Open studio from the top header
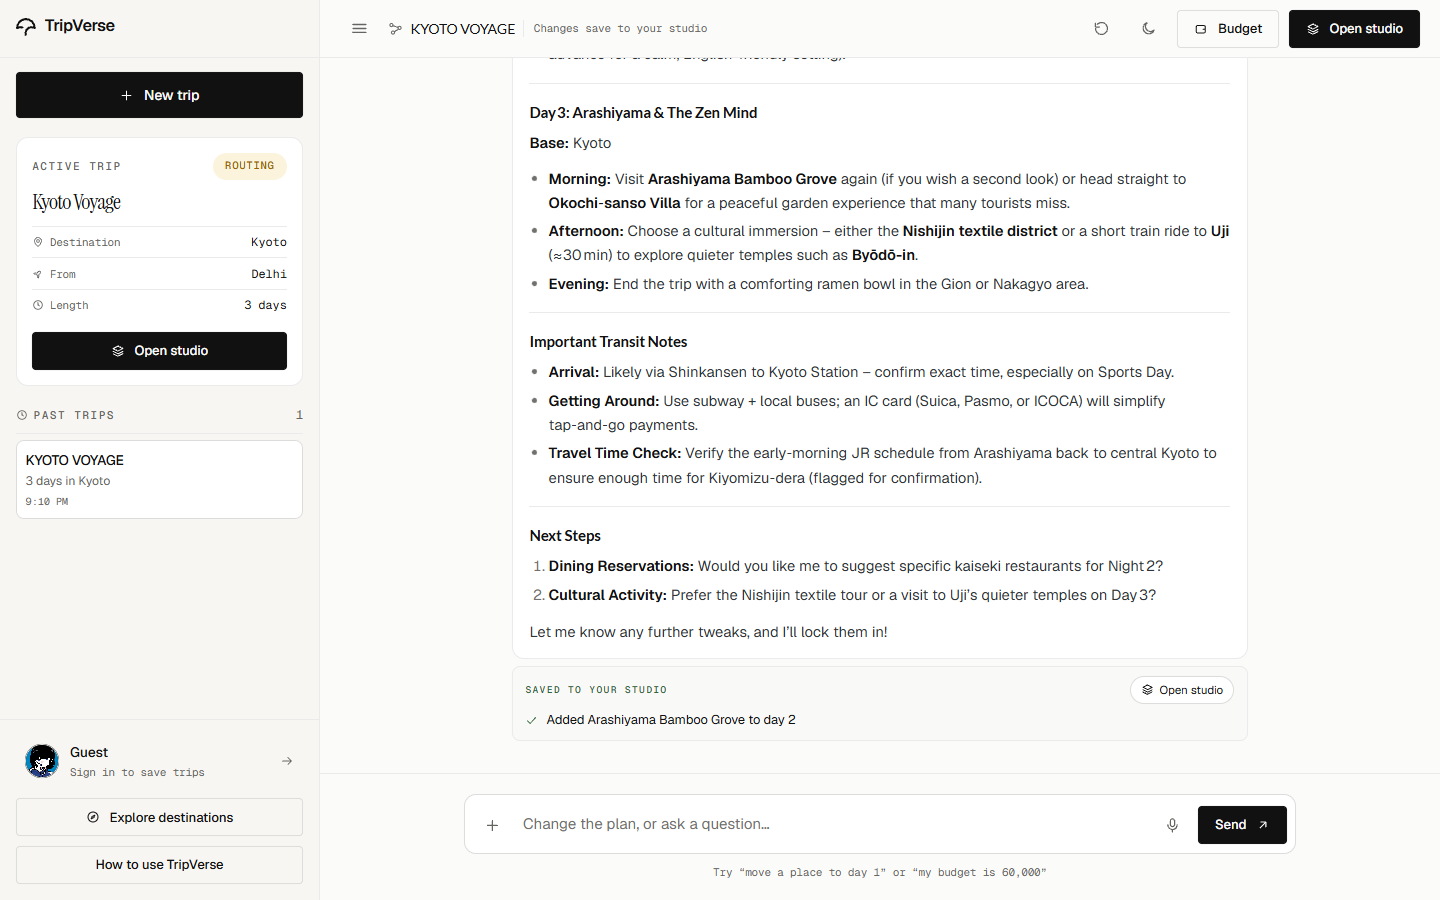 coord(1354,29)
